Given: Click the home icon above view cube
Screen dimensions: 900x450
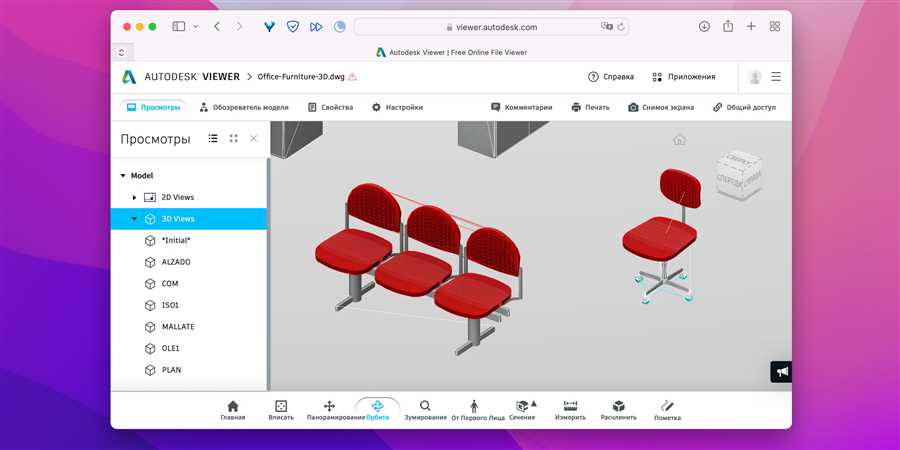Looking at the screenshot, I should click(x=680, y=140).
